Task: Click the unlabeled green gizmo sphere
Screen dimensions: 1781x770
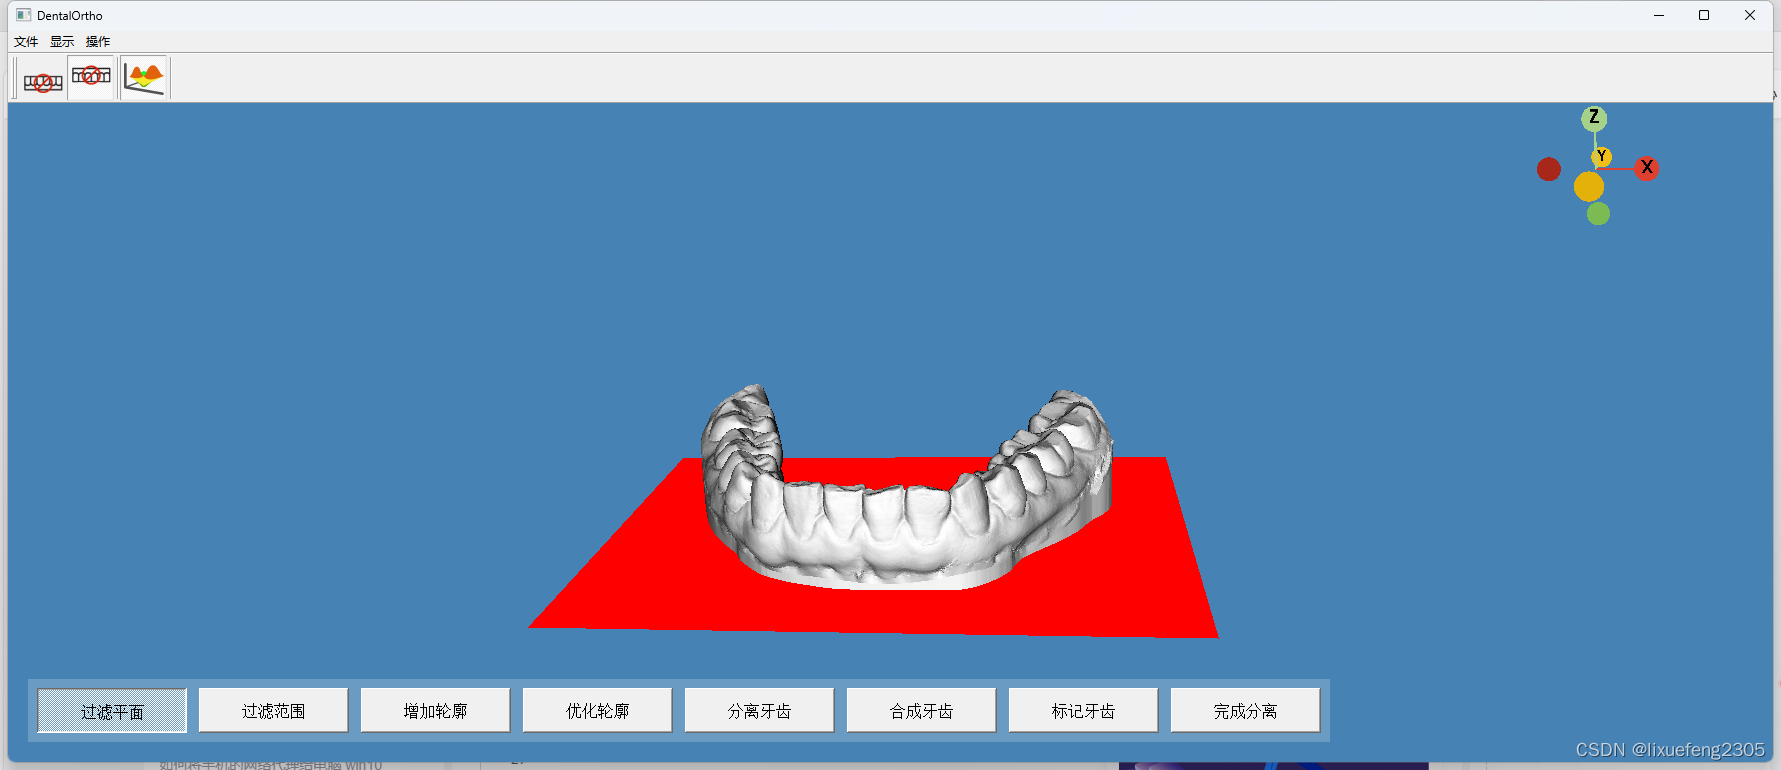Action: tap(1598, 213)
